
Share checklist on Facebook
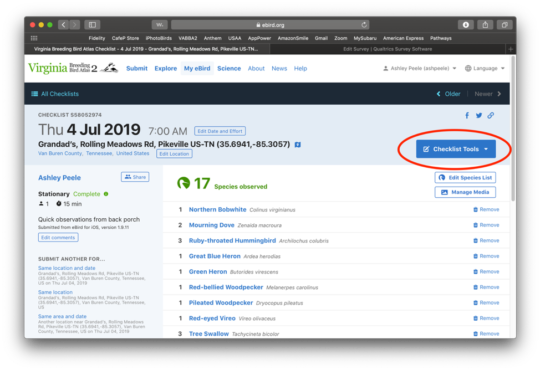tap(467, 115)
